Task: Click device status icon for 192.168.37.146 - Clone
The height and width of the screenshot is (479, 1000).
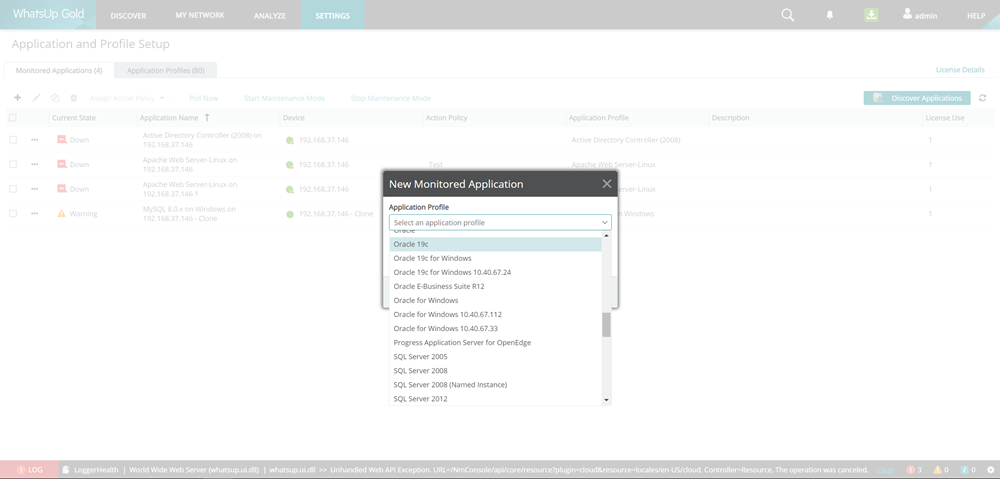Action: coord(290,214)
